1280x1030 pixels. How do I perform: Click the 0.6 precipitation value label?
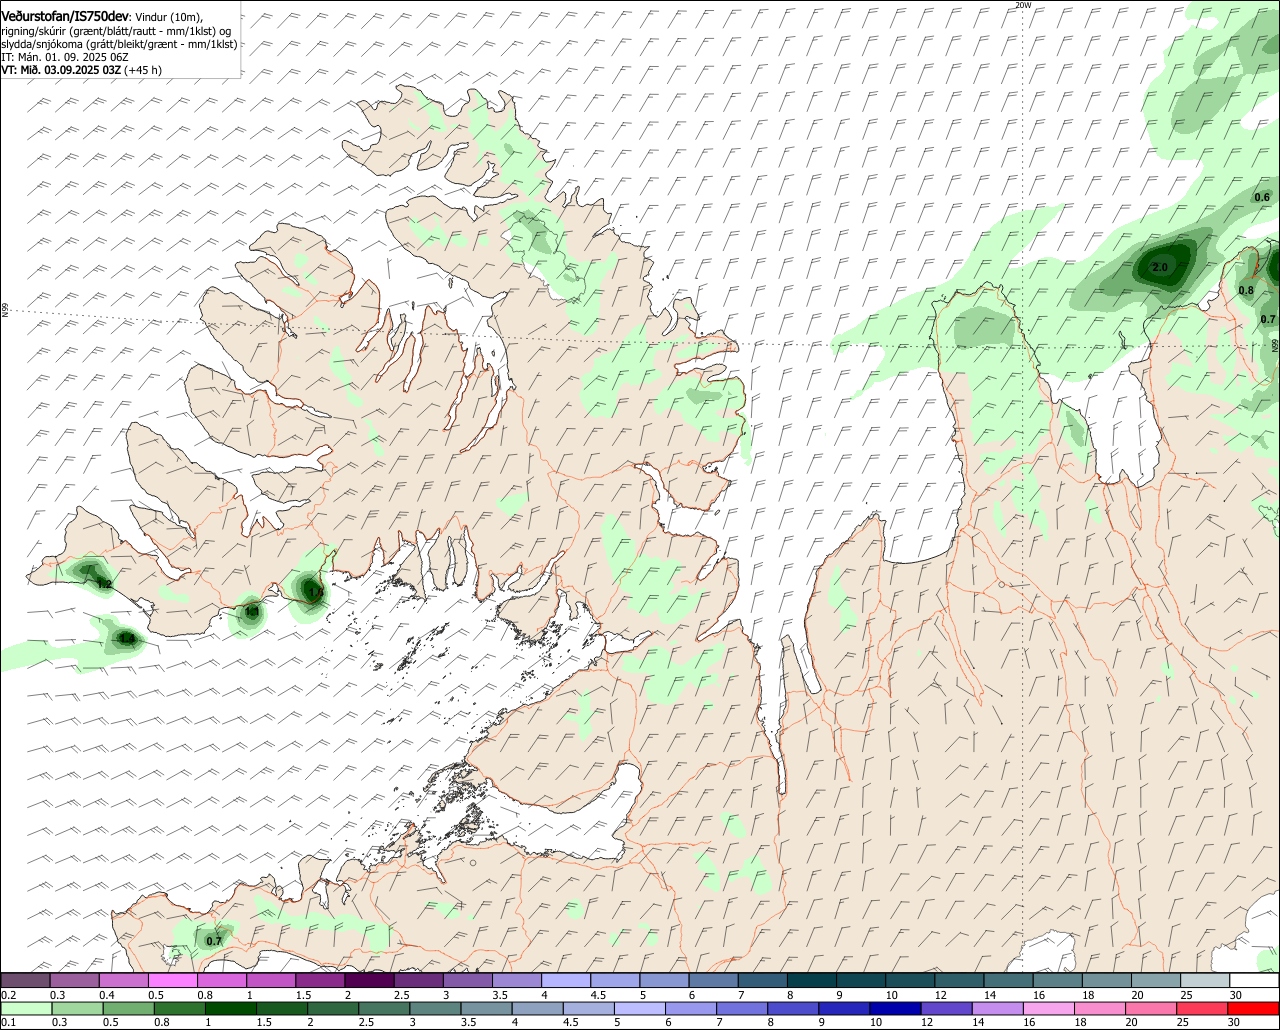(x=1262, y=197)
